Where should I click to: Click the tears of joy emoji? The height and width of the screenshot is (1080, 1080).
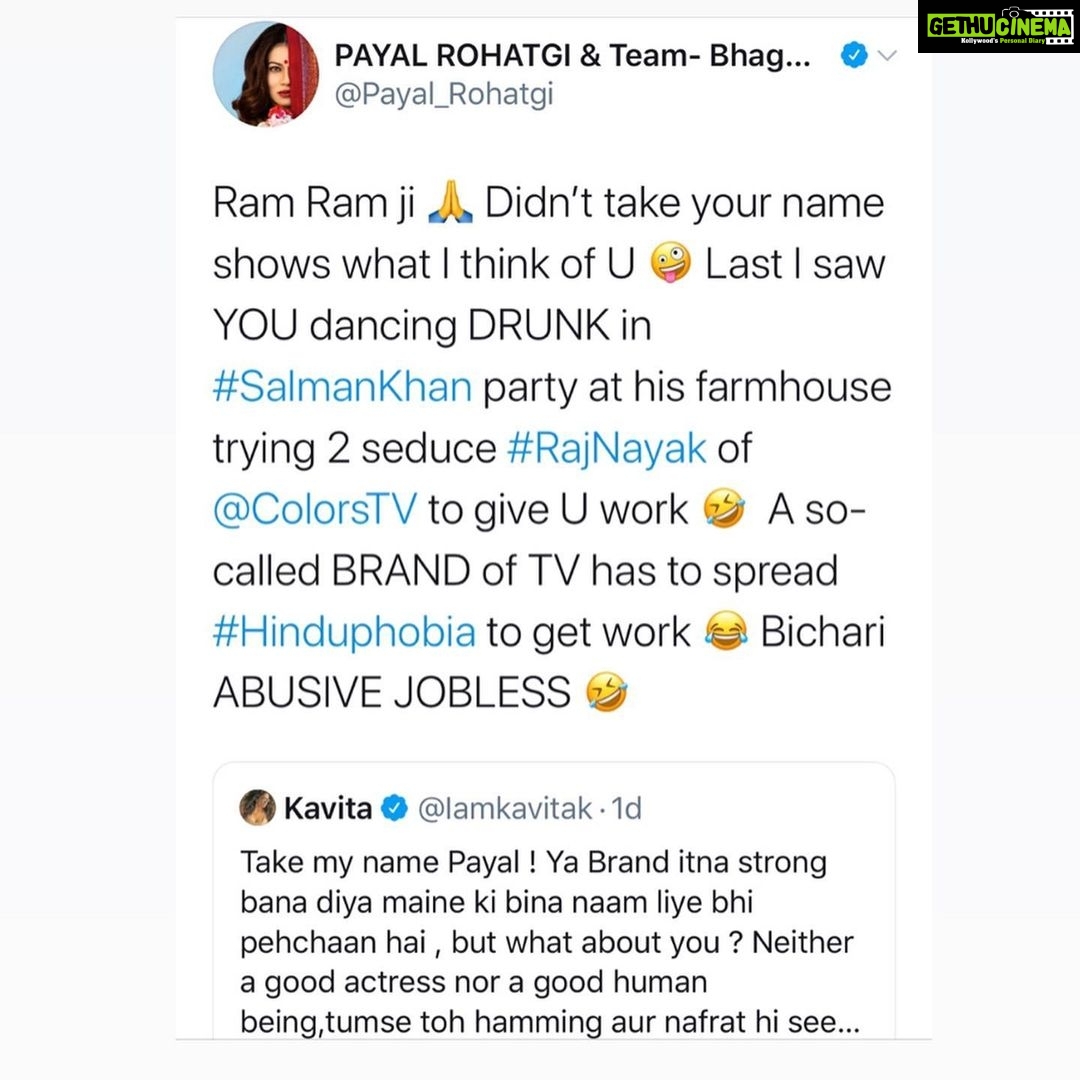726,632
